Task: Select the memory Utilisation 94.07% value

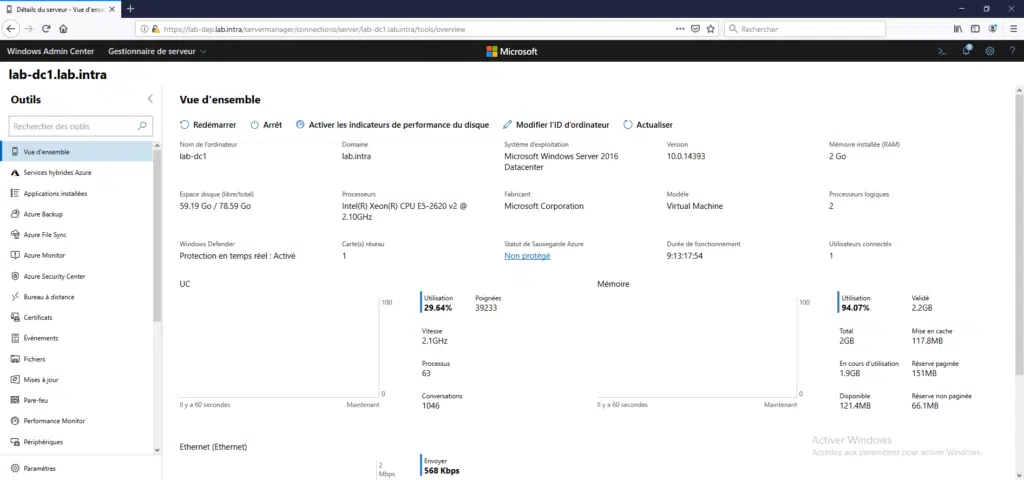Action: click(x=856, y=308)
